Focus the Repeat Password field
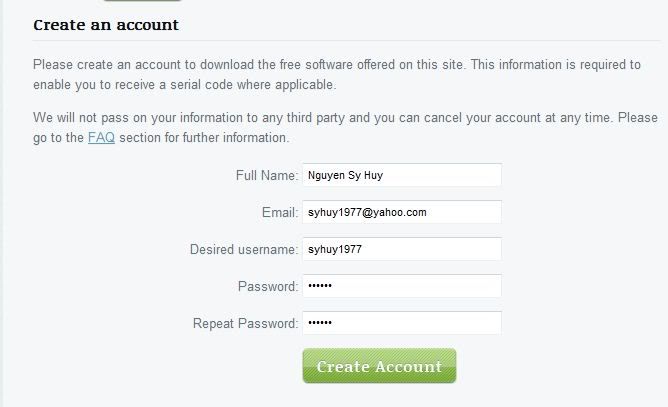 401,323
